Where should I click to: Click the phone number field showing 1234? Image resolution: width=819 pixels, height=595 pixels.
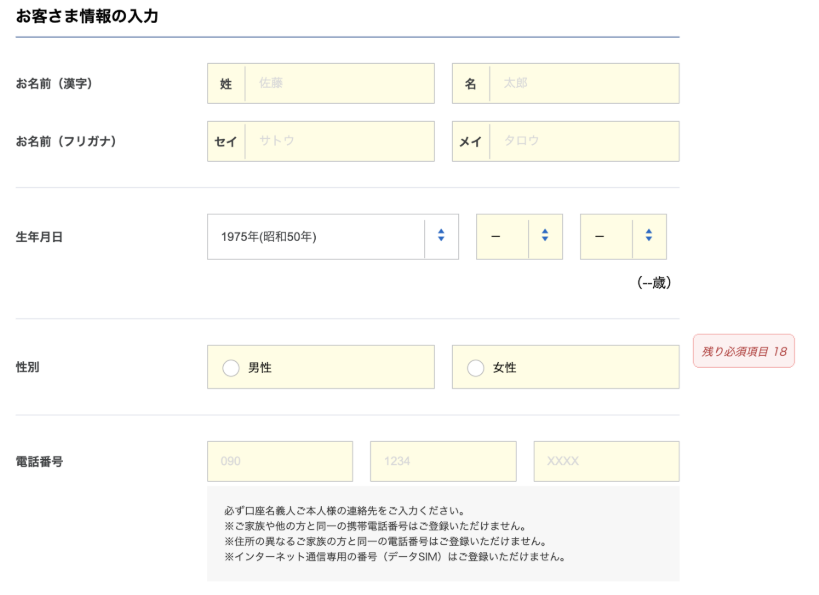[x=443, y=462]
